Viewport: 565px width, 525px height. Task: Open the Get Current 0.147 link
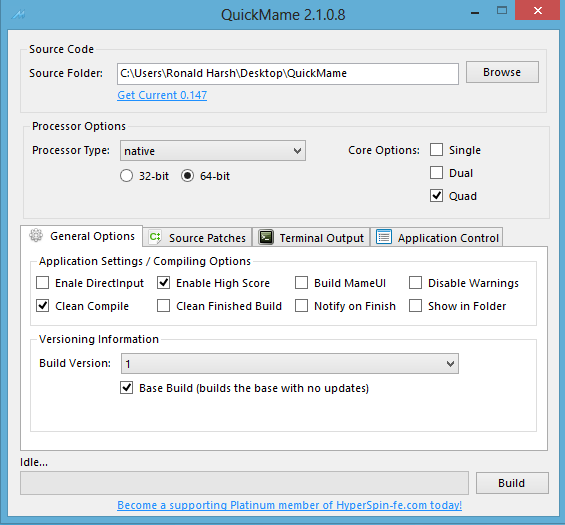pyautogui.click(x=162, y=95)
